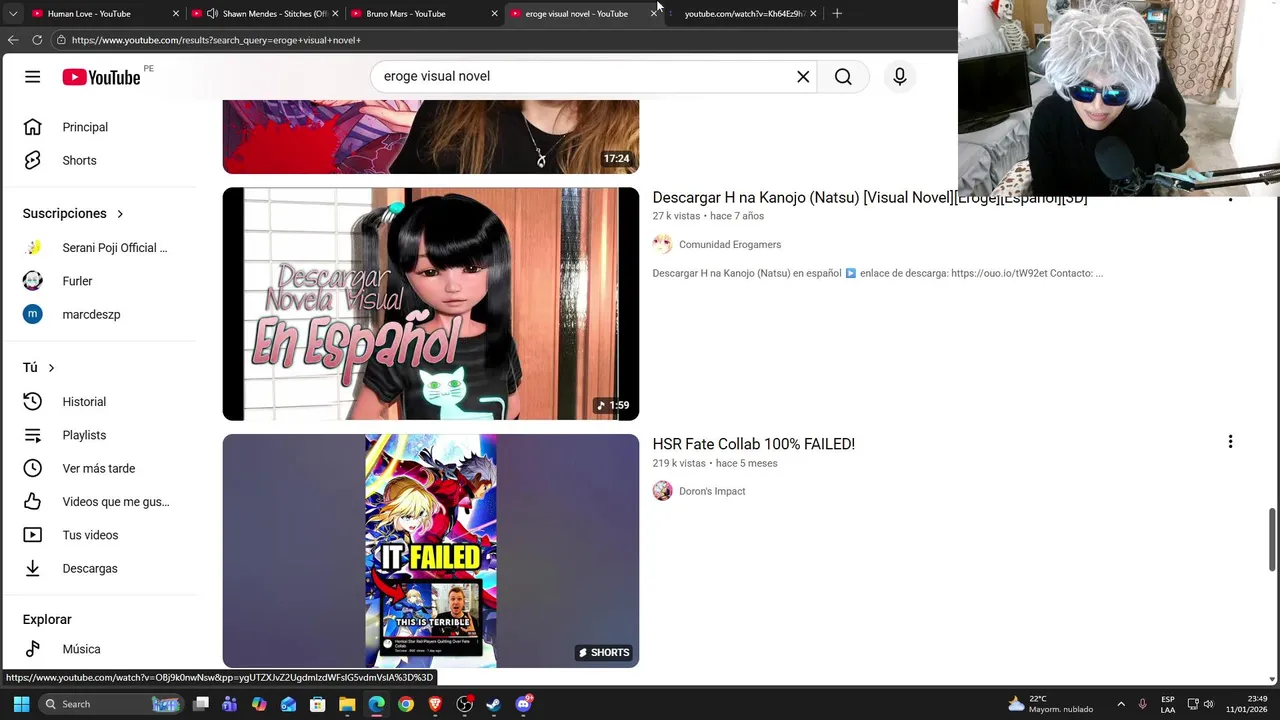1280x720 pixels.
Task: Close the Human Love tab
Action: (x=176, y=14)
